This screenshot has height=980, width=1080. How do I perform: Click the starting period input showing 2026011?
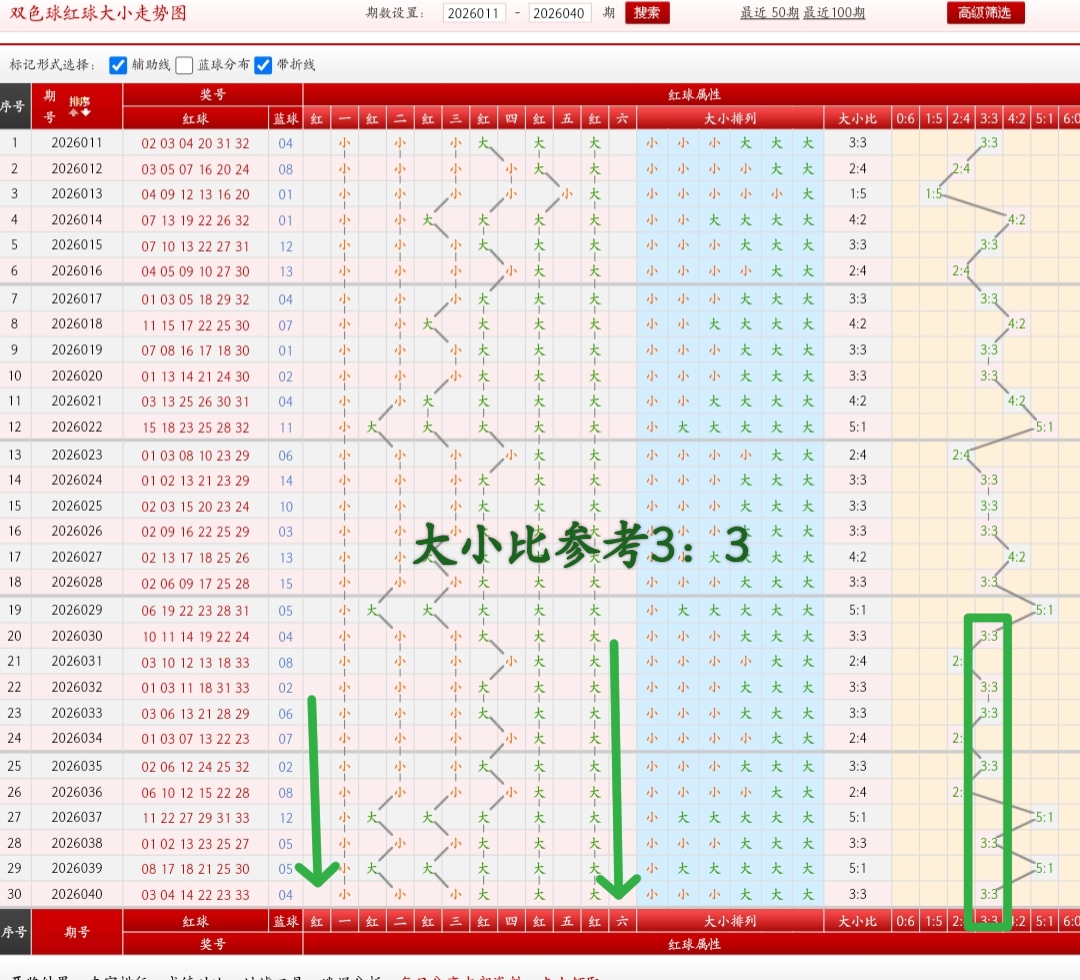(475, 14)
